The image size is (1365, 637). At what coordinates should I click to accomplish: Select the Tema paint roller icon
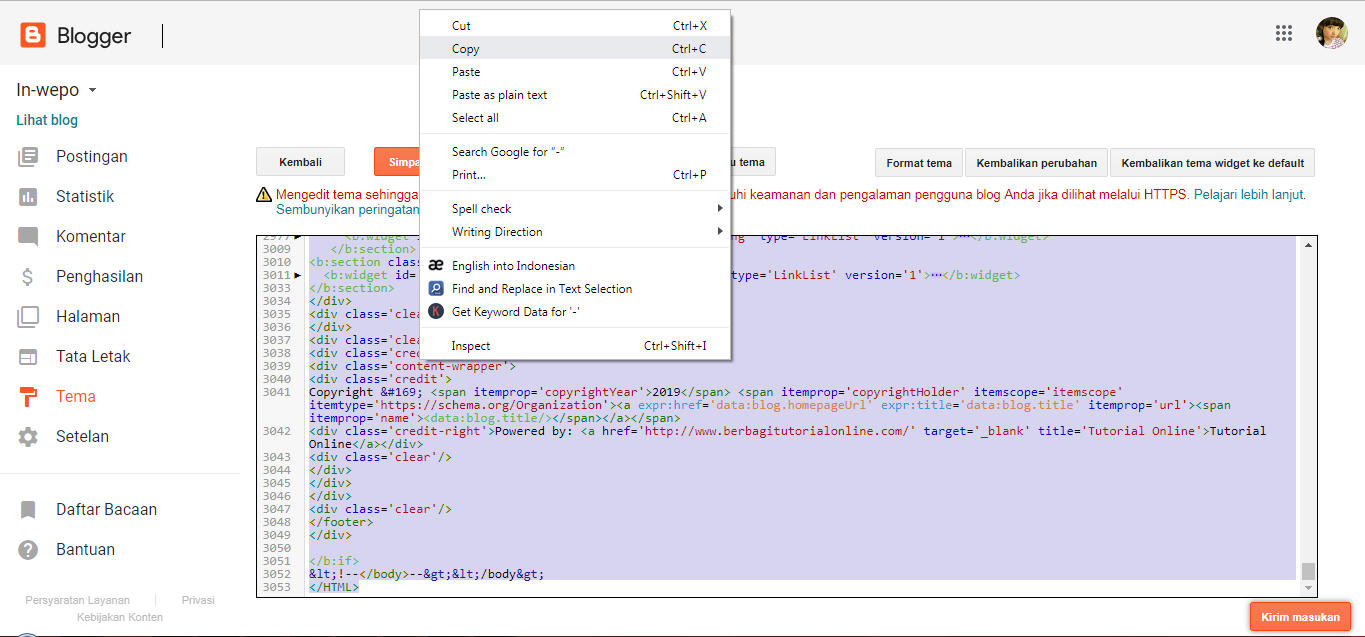pos(28,396)
